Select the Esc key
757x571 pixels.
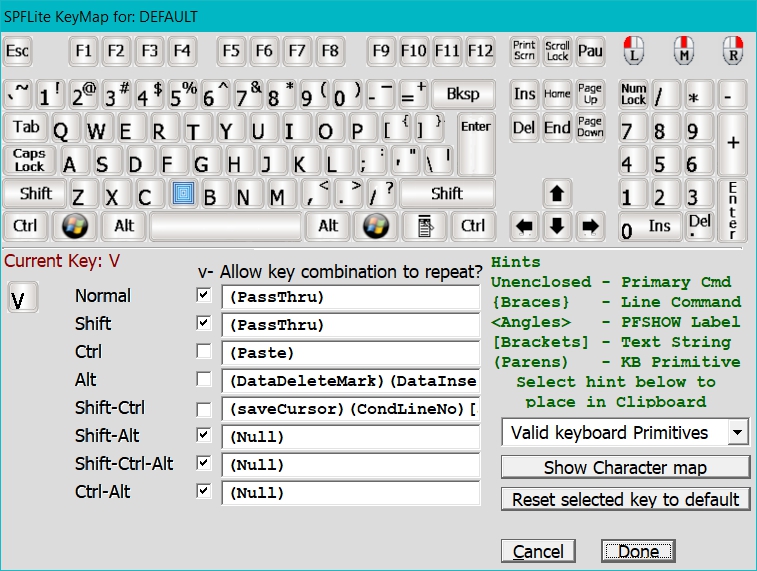coord(18,51)
